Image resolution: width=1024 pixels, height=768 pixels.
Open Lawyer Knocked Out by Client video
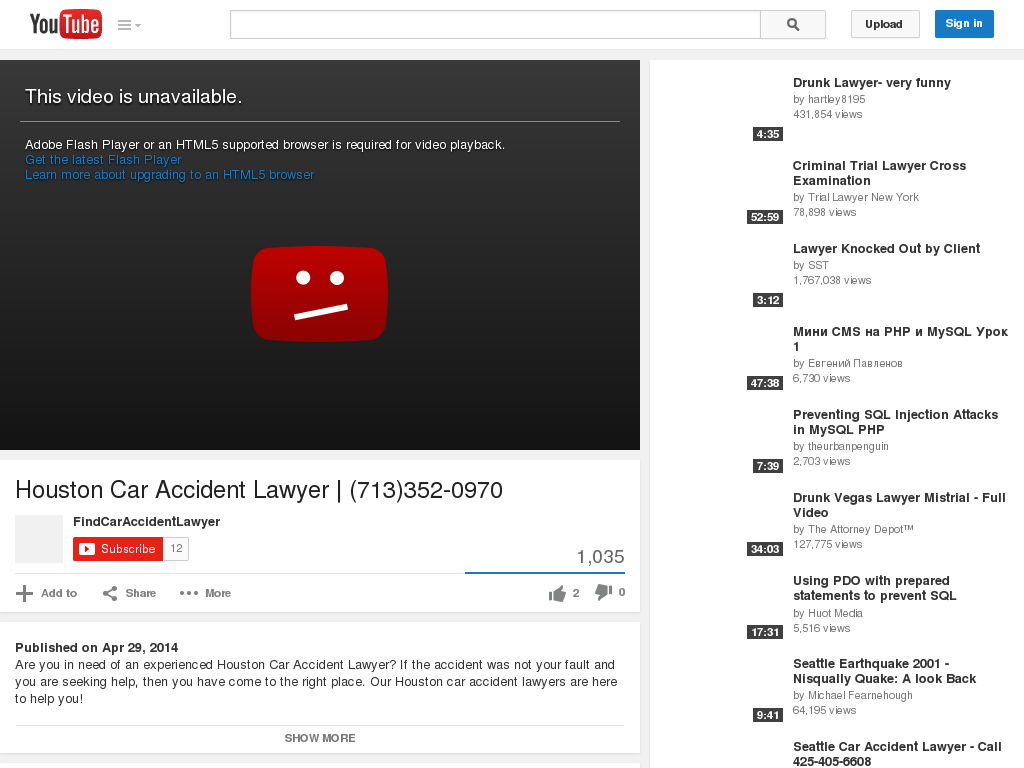pyautogui.click(x=886, y=248)
